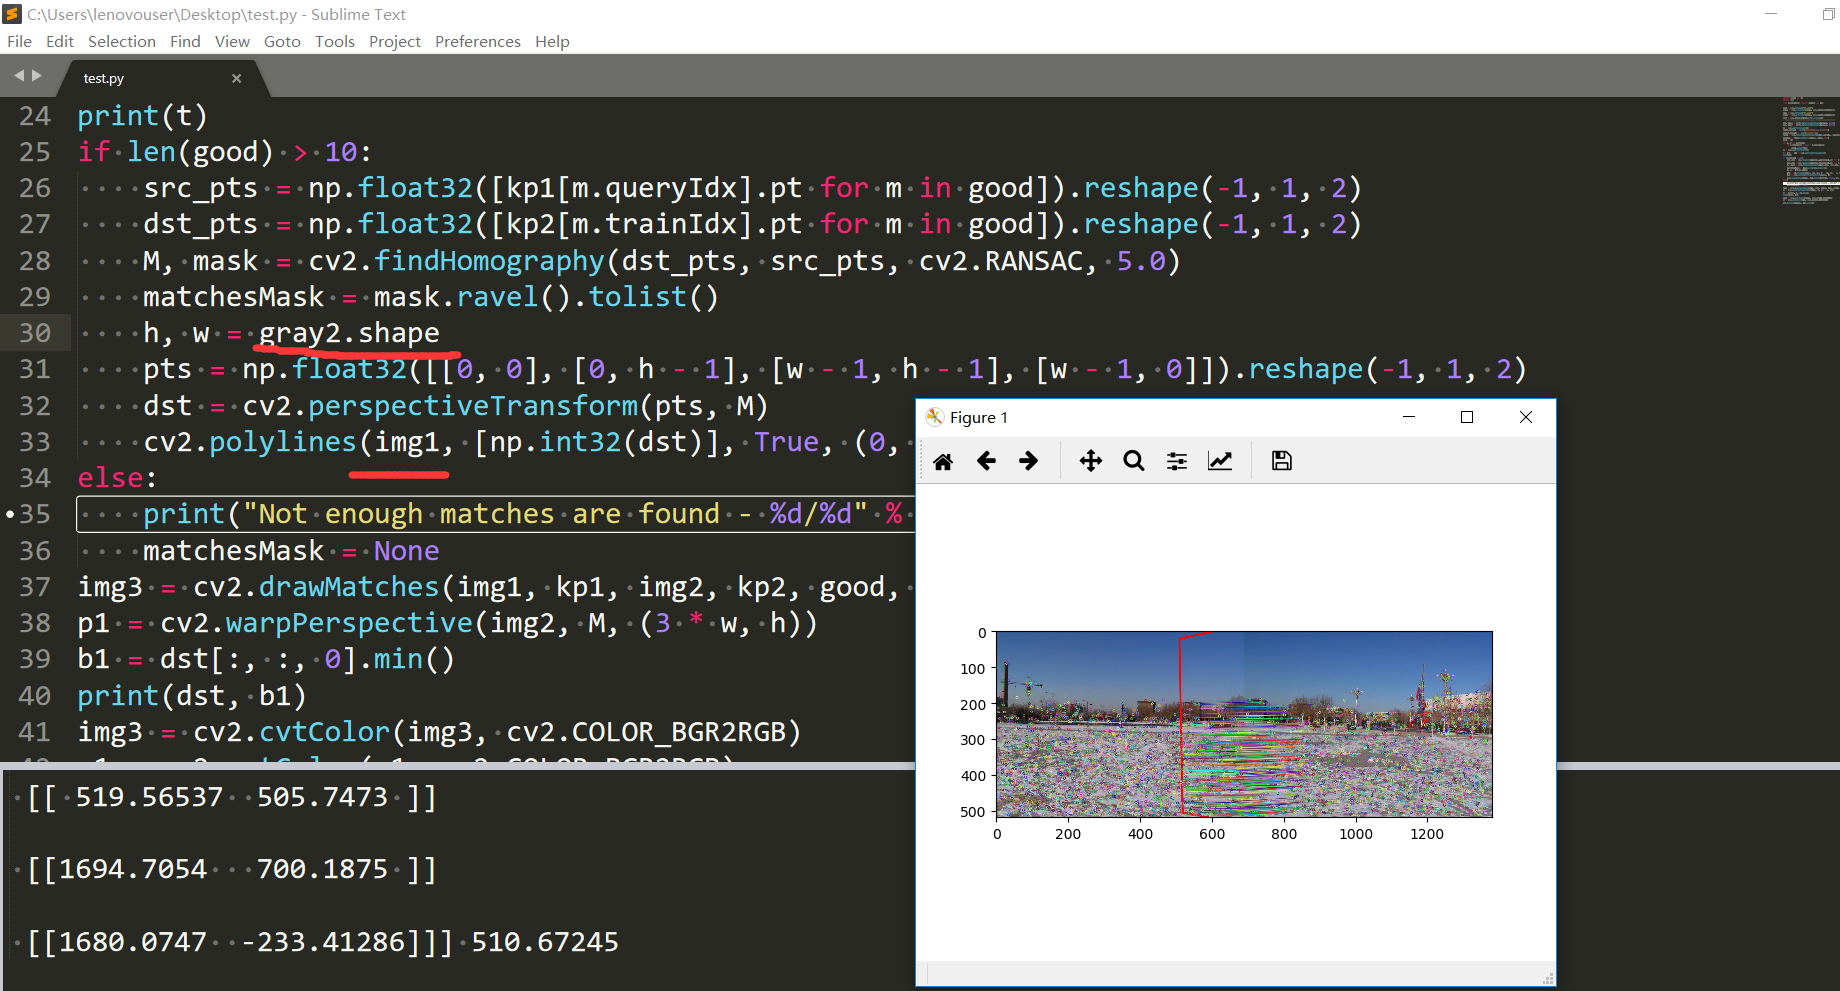Click the Sublime Text app icon in title bar
The image size is (1840, 991).
pos(12,14)
